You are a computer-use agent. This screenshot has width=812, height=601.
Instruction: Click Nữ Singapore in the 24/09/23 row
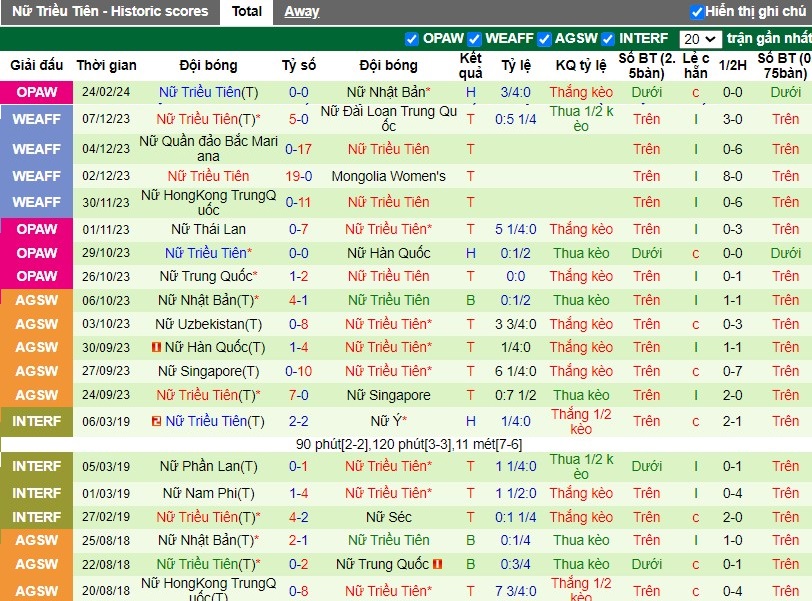(388, 395)
